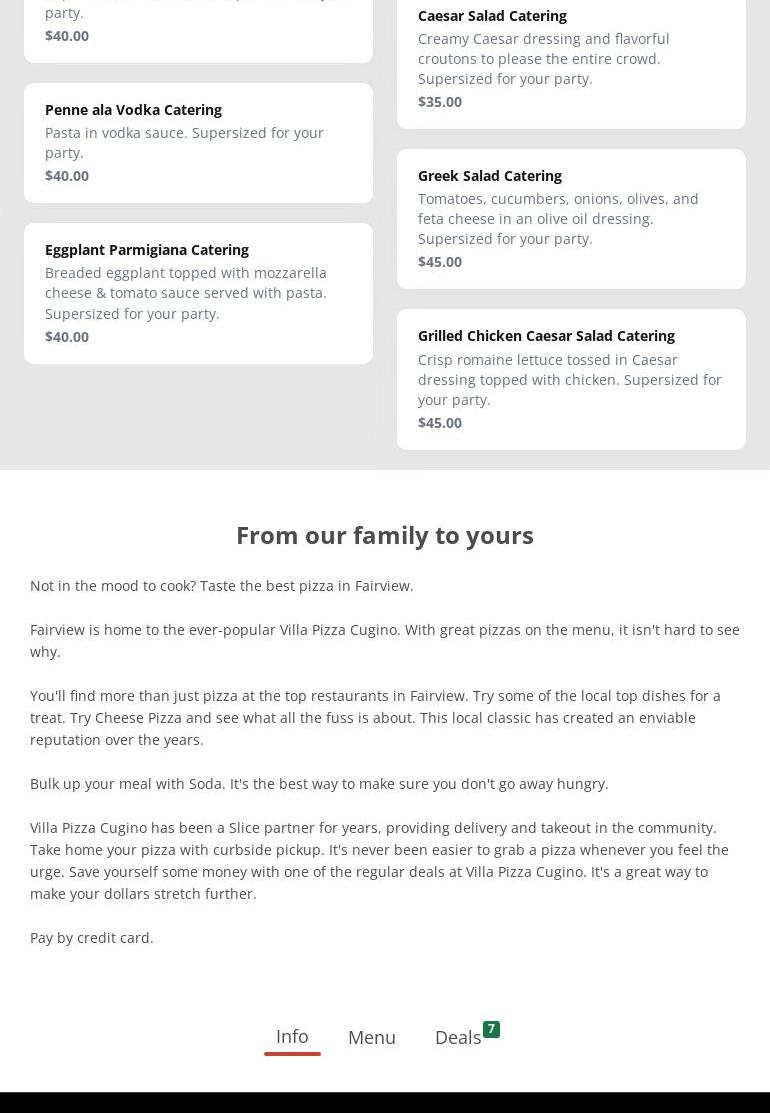
Task: Open Eggplant Parmigiana Catering item title
Action: 147,250
